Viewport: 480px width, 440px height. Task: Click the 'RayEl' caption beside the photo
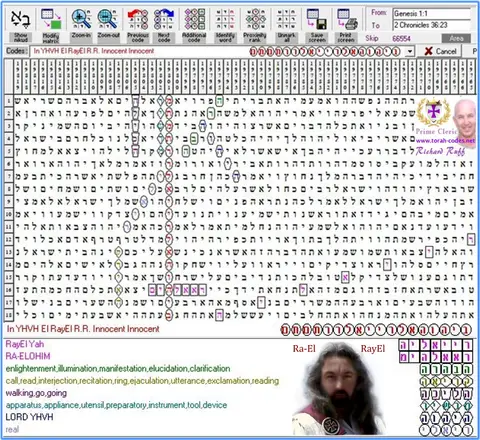[373, 349]
